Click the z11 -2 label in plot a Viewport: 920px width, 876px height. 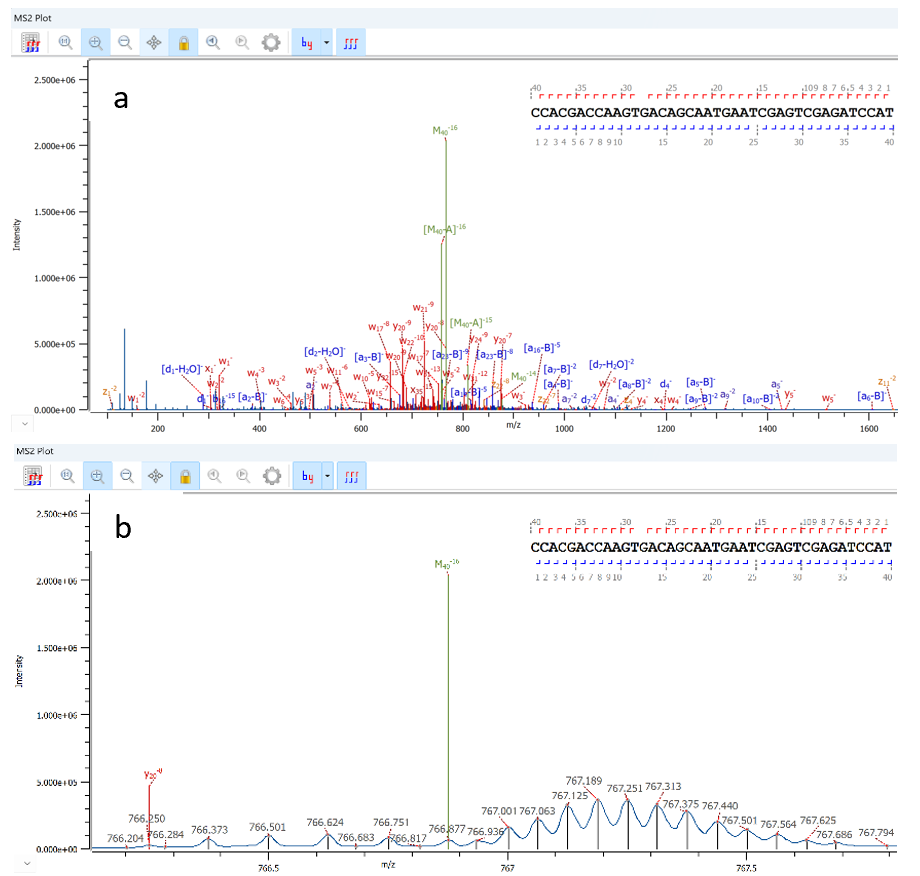pos(887,381)
